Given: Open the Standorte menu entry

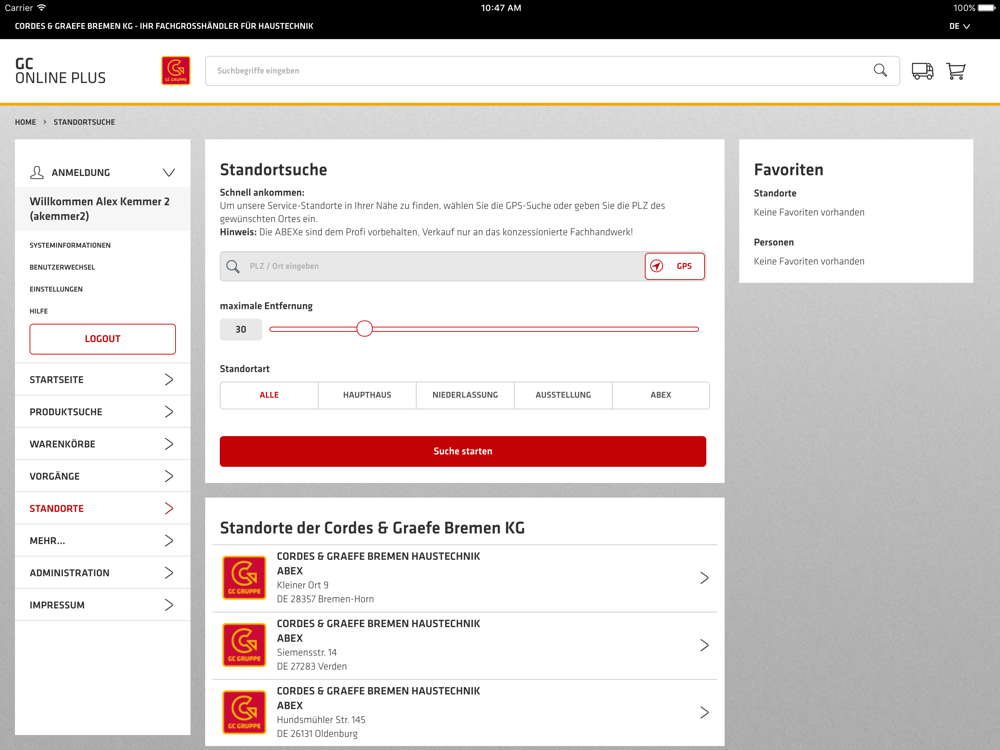Looking at the screenshot, I should (103, 508).
